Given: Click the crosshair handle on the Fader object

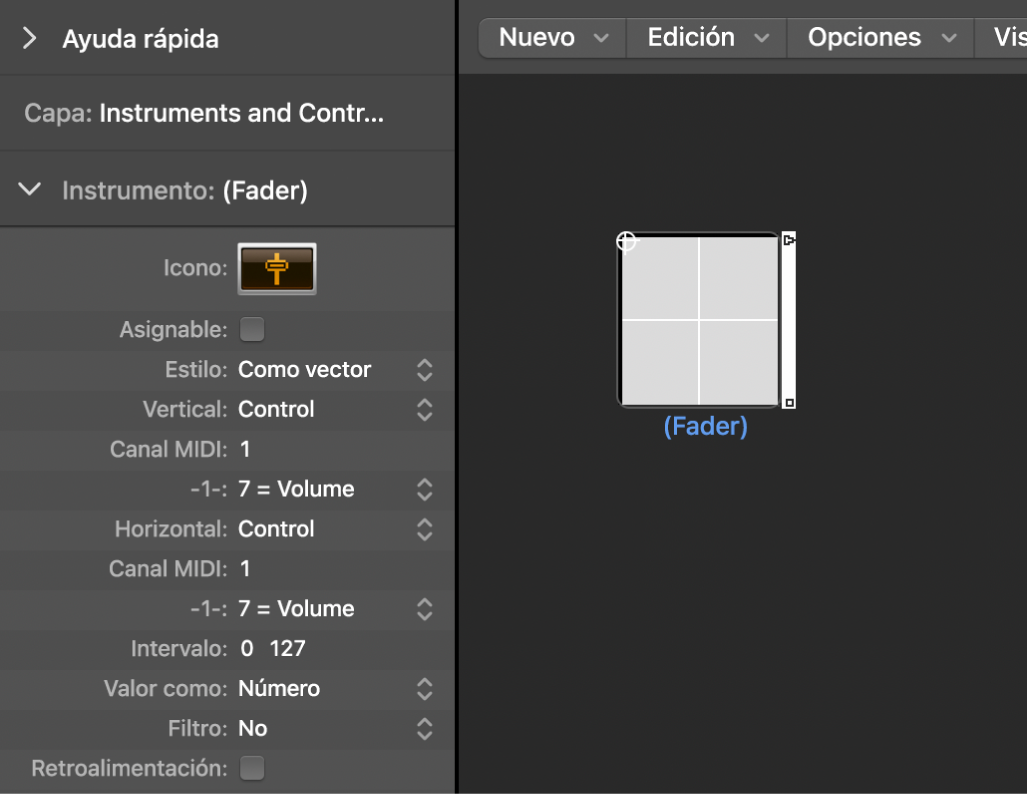Looking at the screenshot, I should click(626, 240).
